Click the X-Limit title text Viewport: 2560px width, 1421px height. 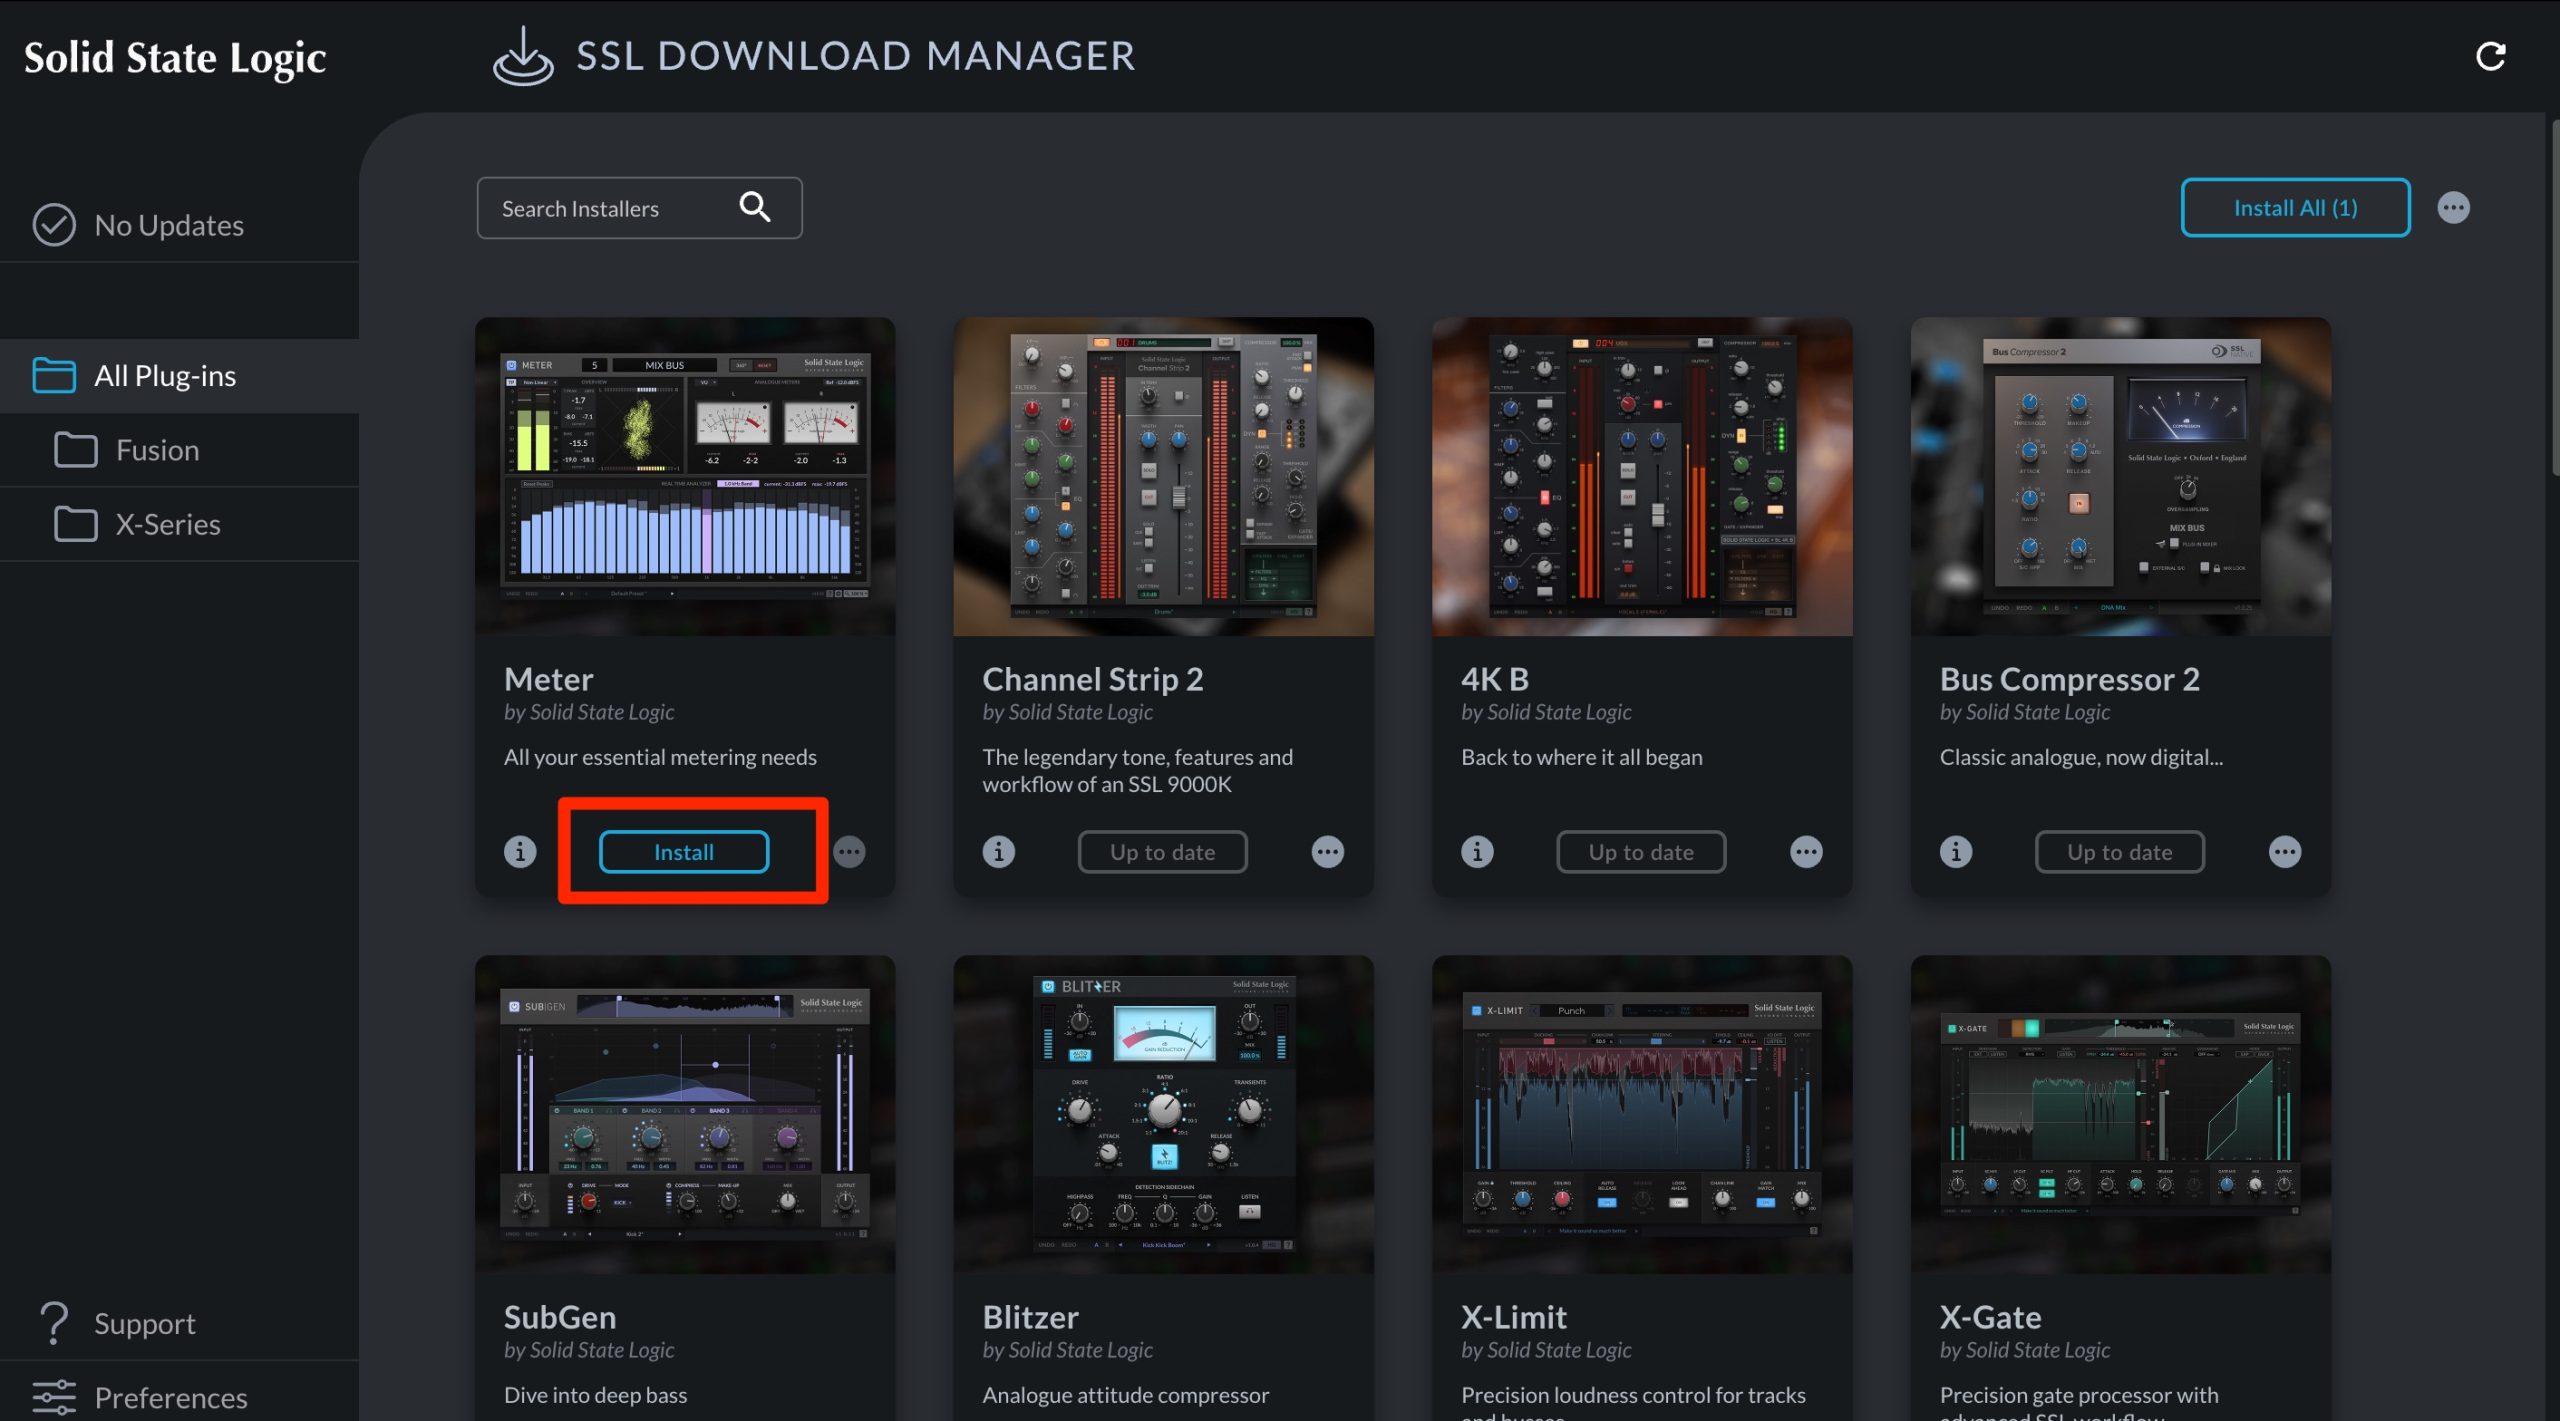point(1513,1317)
